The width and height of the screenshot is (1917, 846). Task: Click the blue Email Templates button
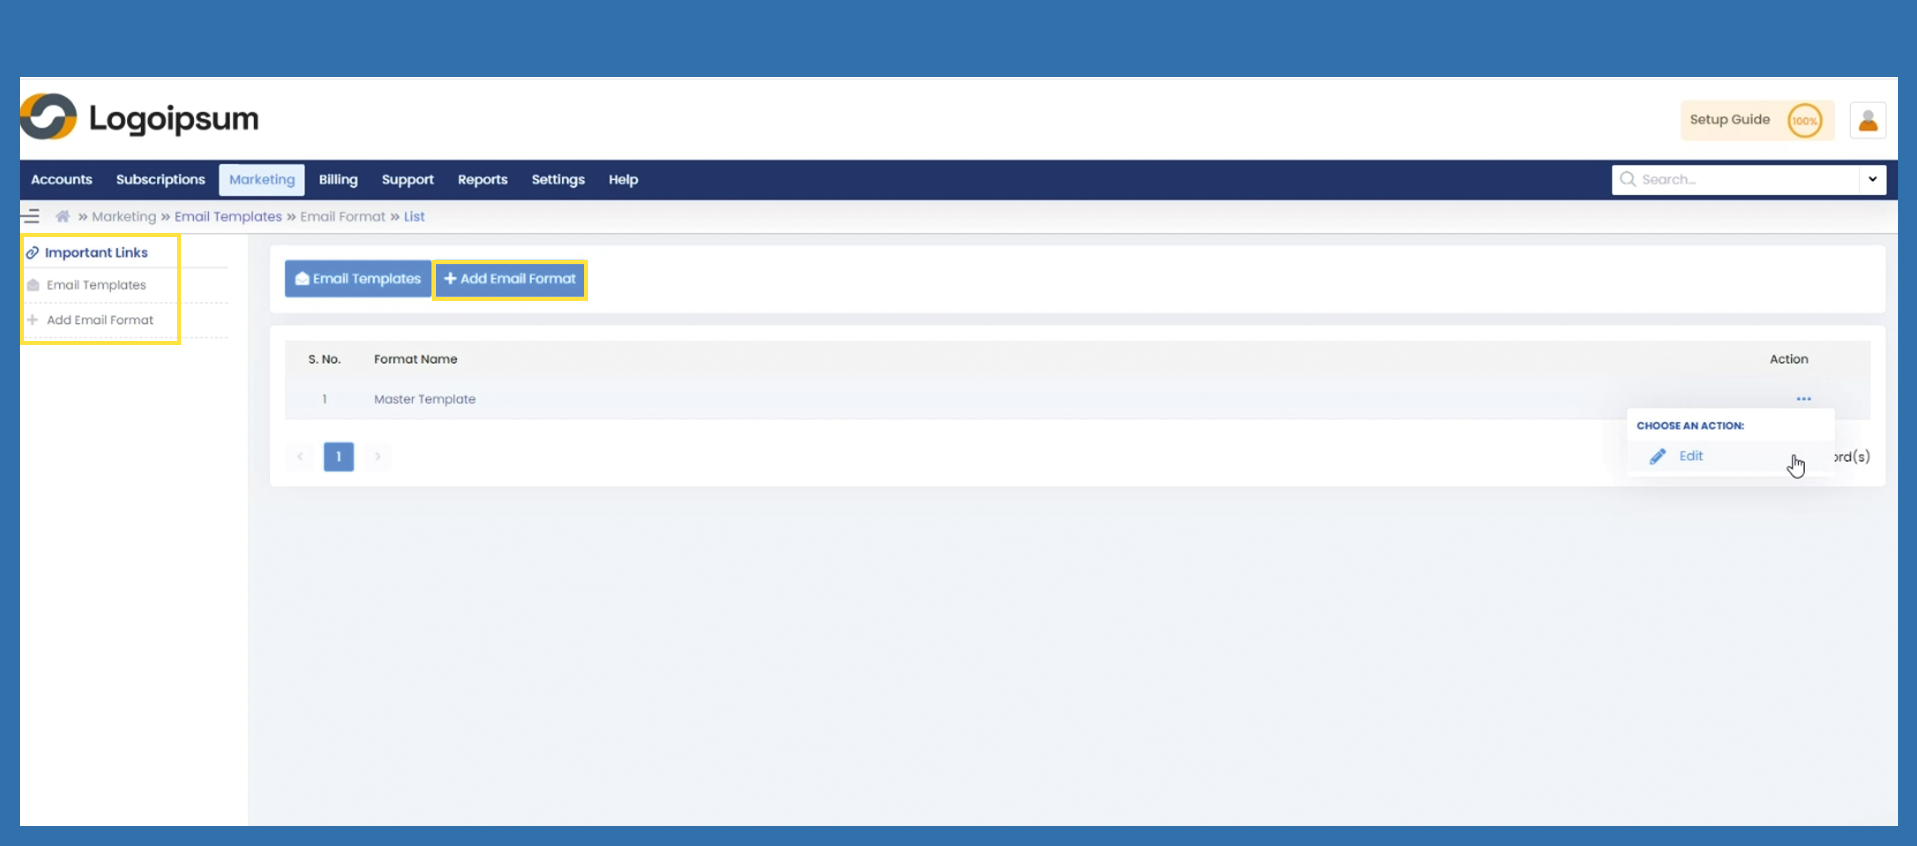pos(358,279)
